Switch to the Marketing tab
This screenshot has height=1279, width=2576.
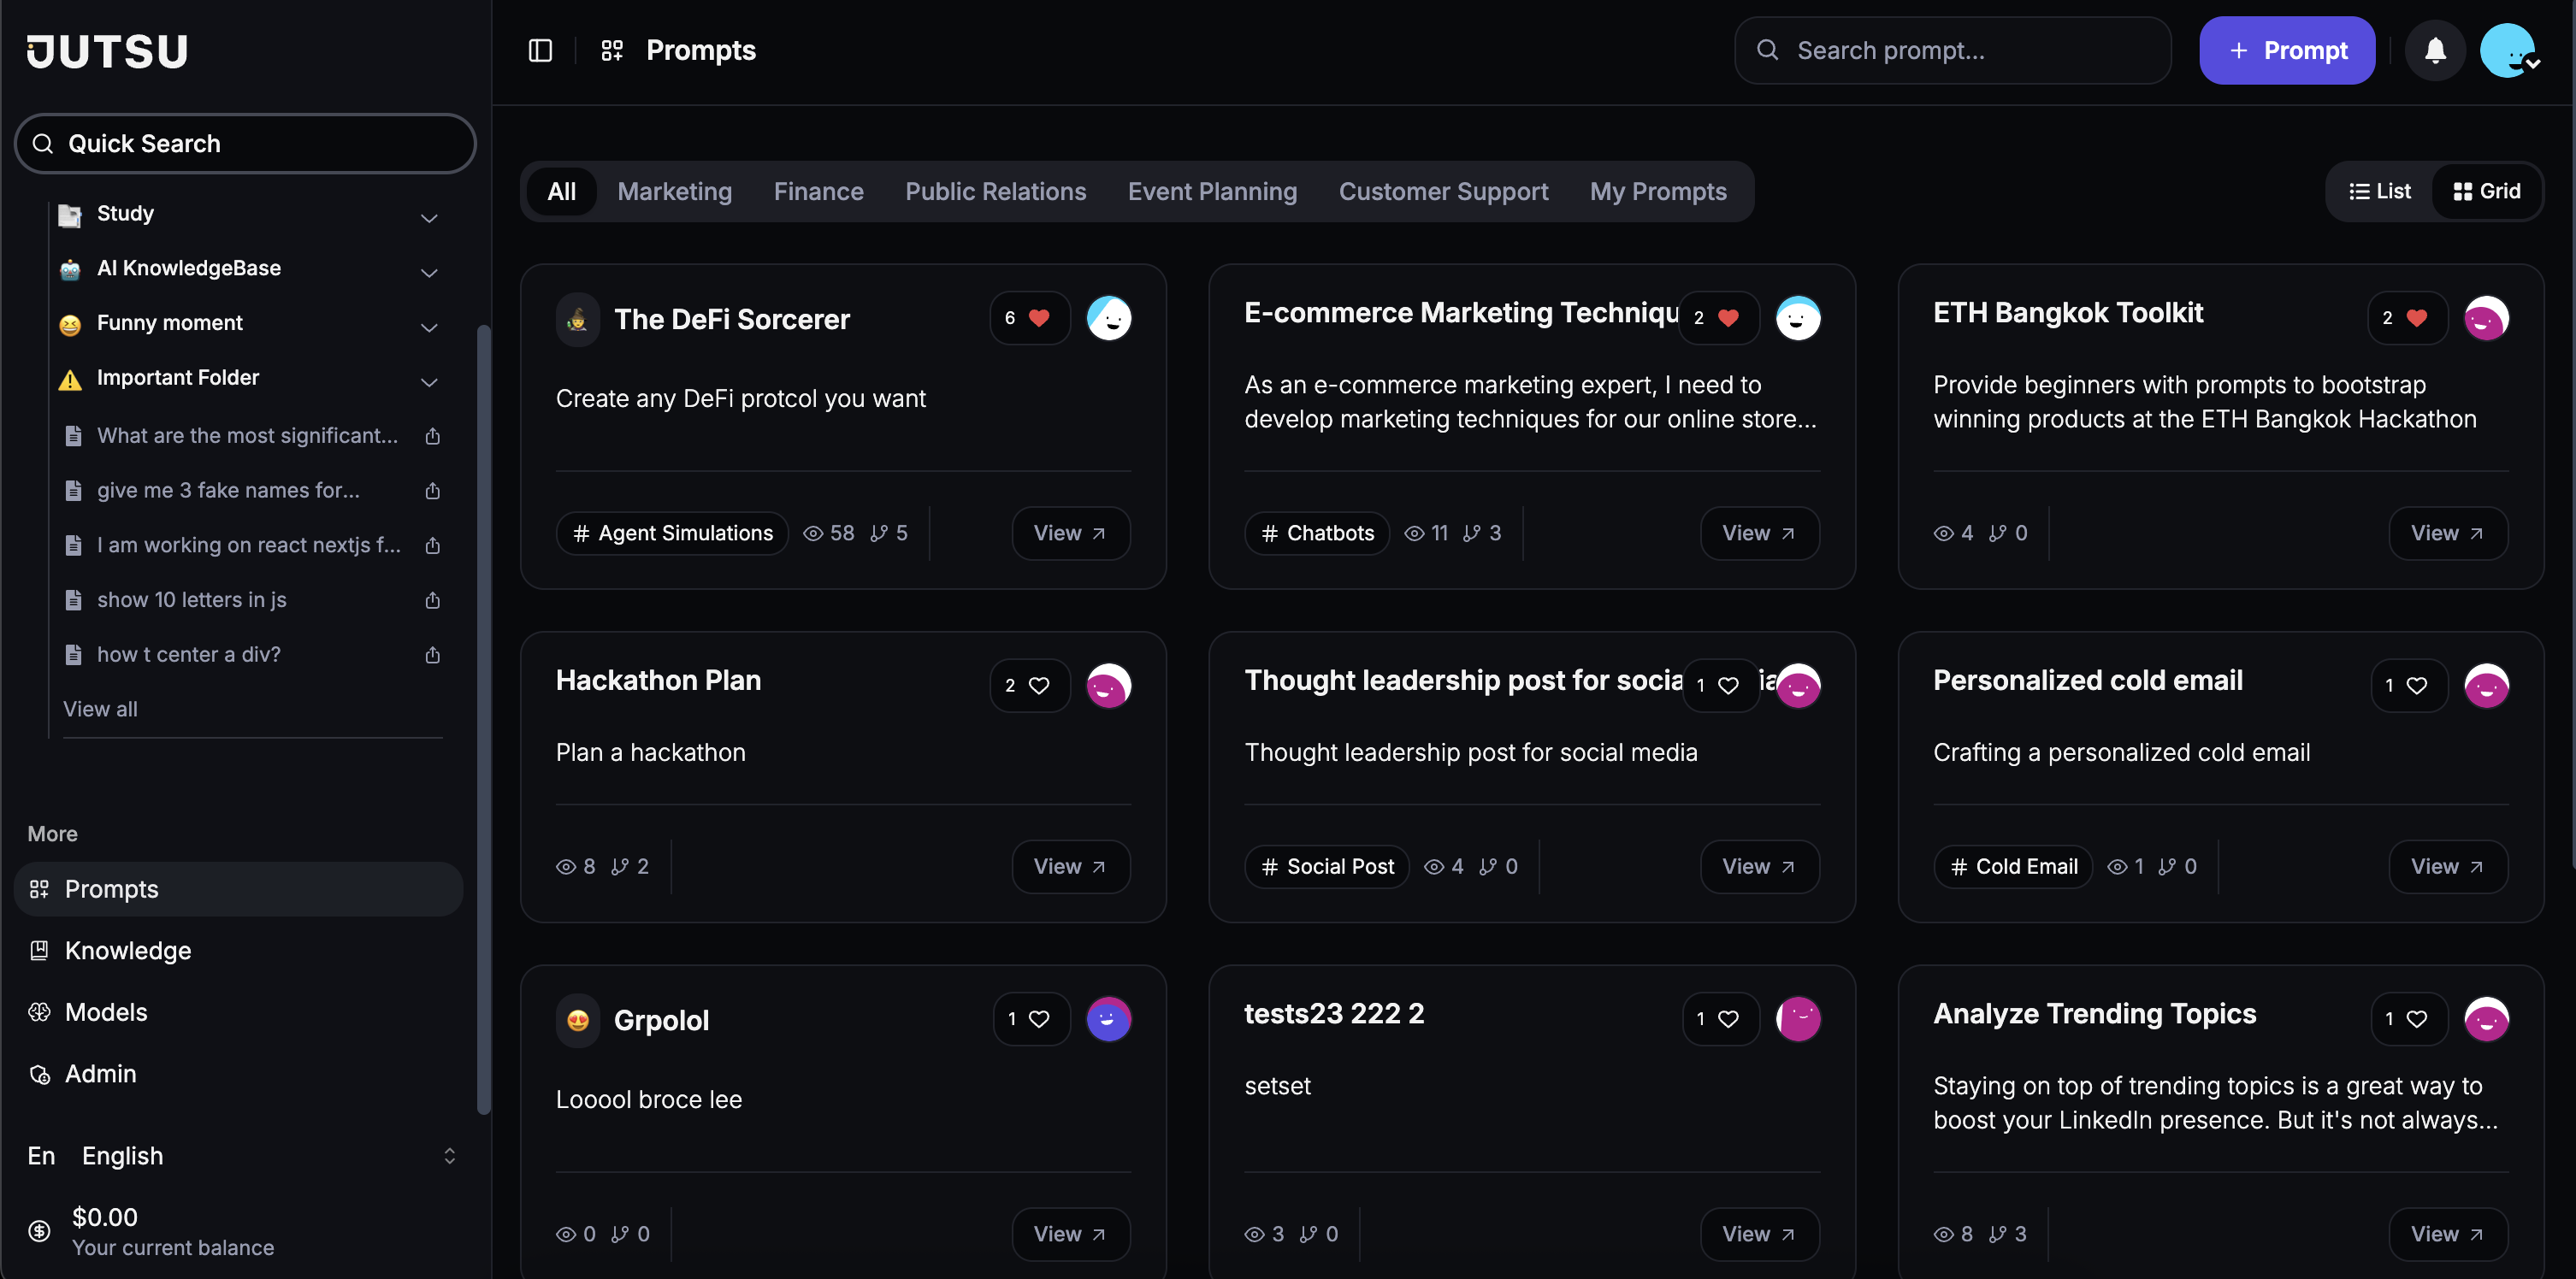point(674,191)
